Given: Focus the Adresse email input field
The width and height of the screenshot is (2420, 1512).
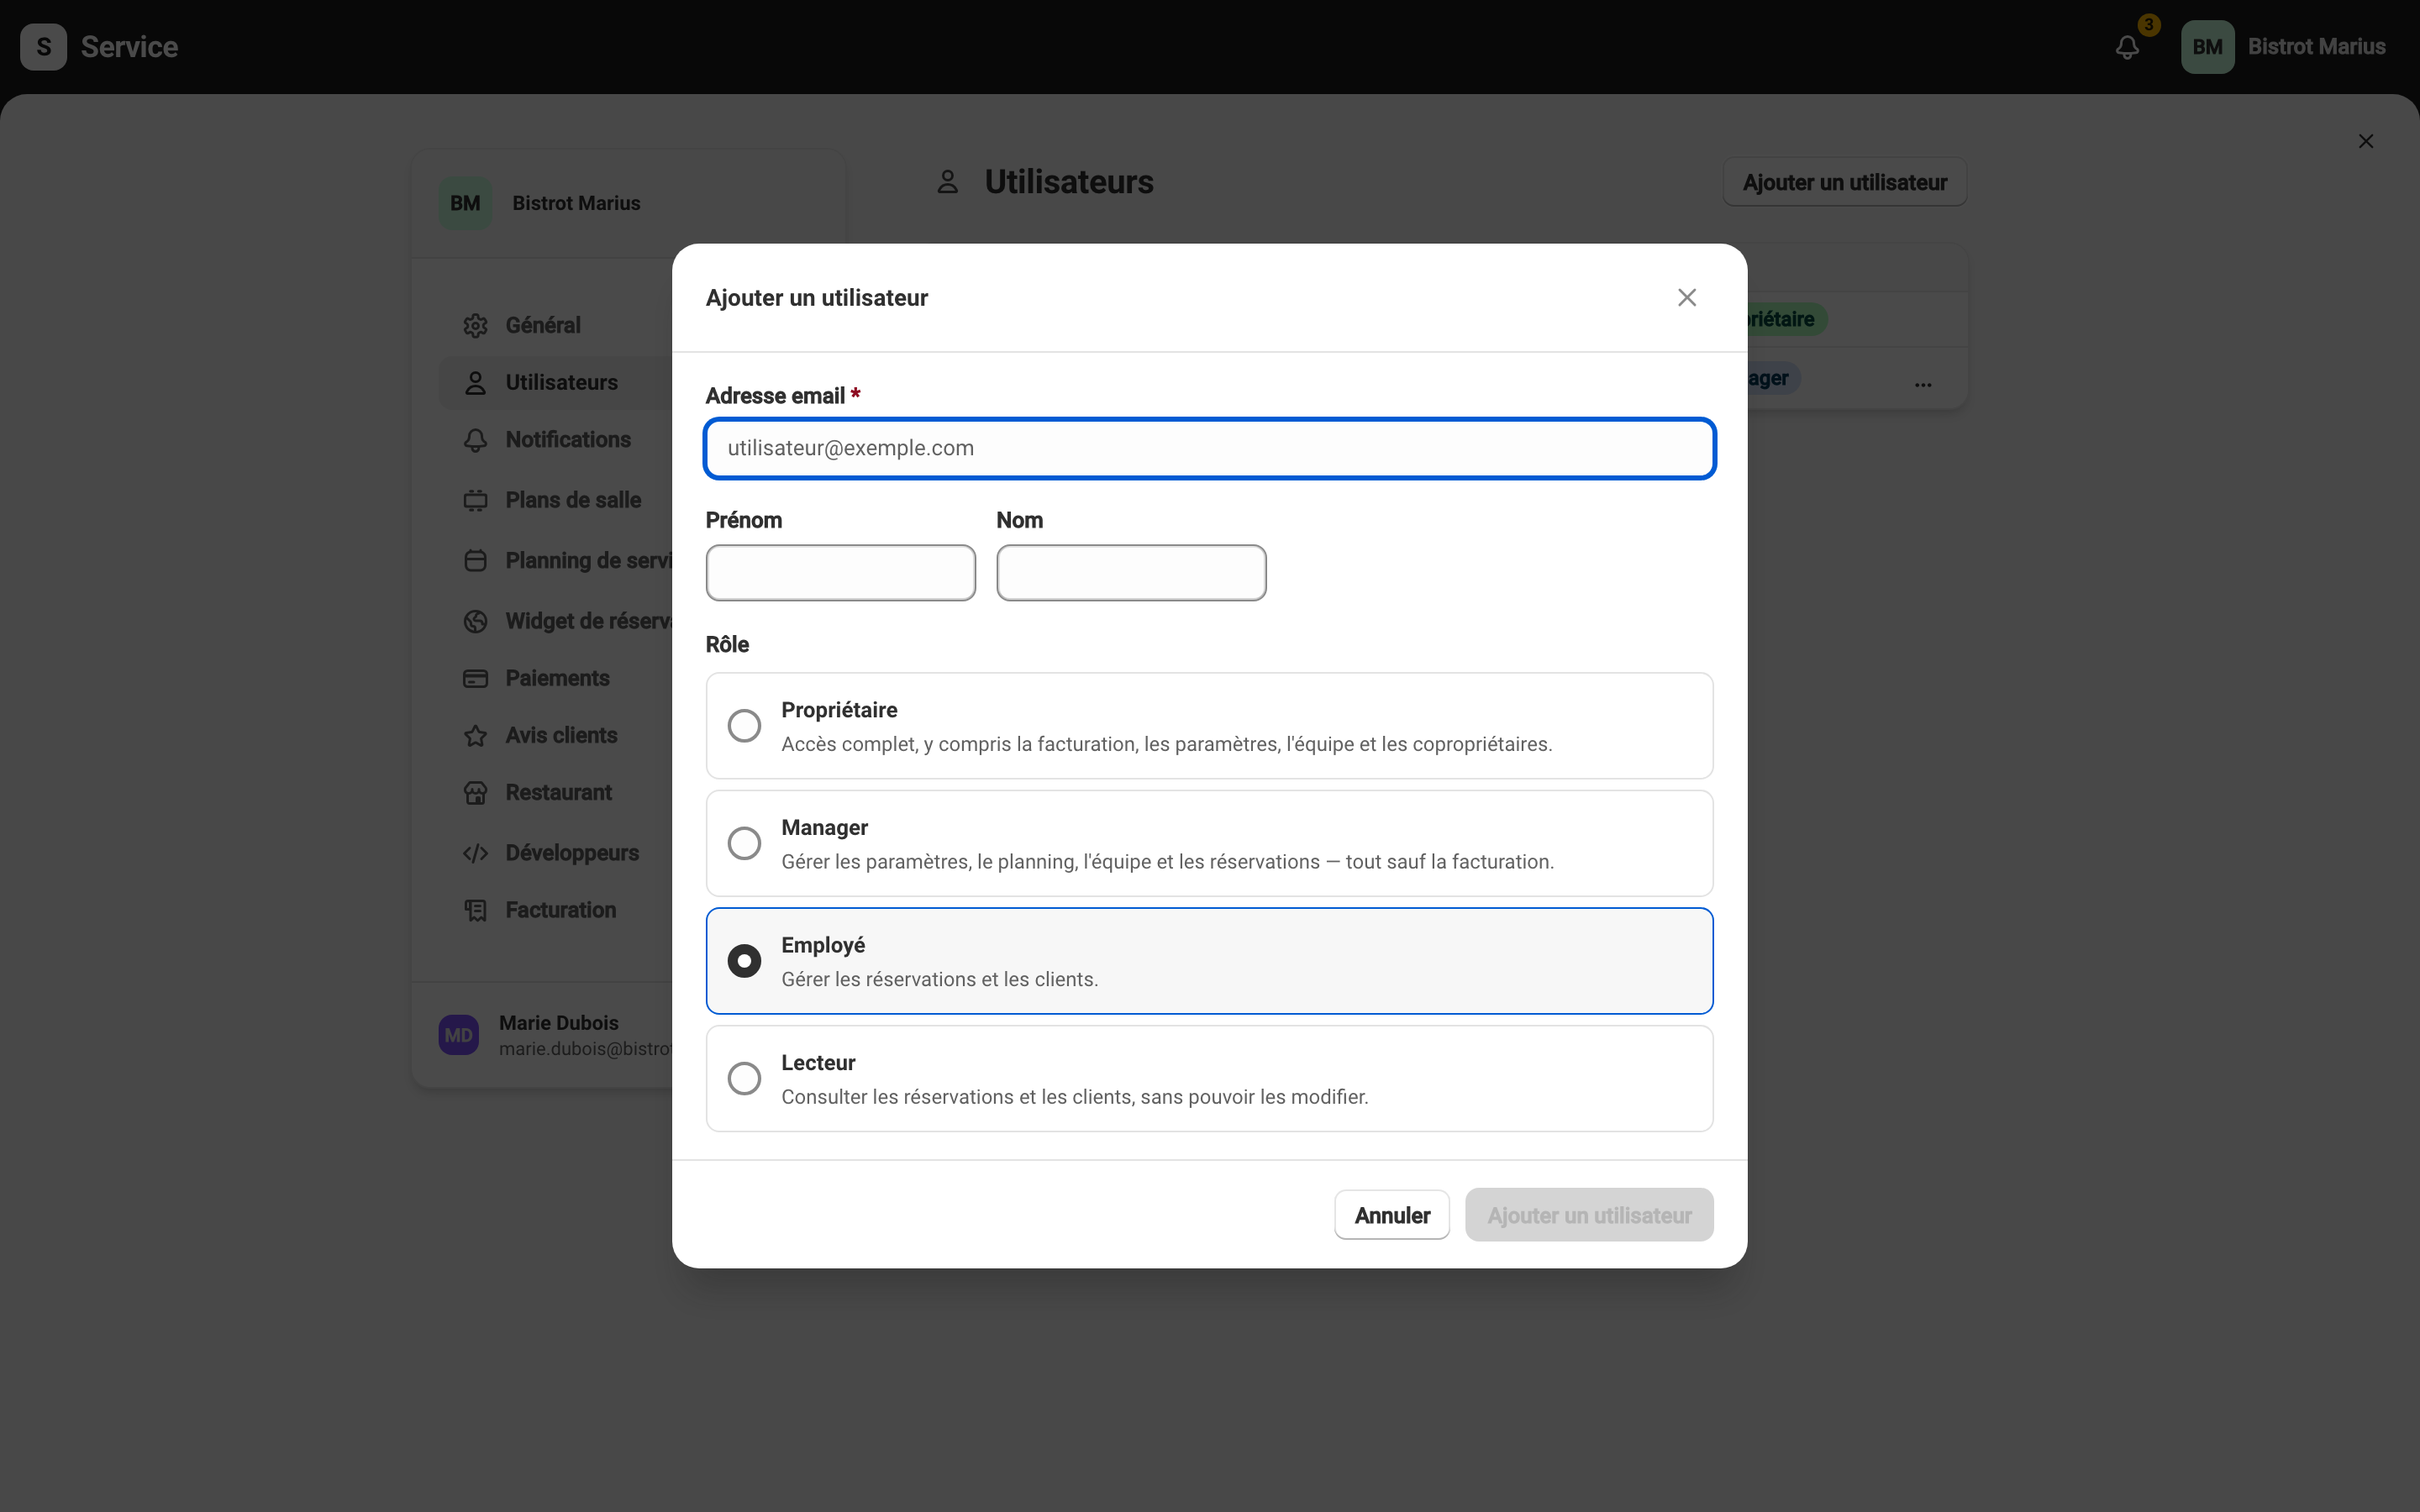Looking at the screenshot, I should tap(1210, 449).
